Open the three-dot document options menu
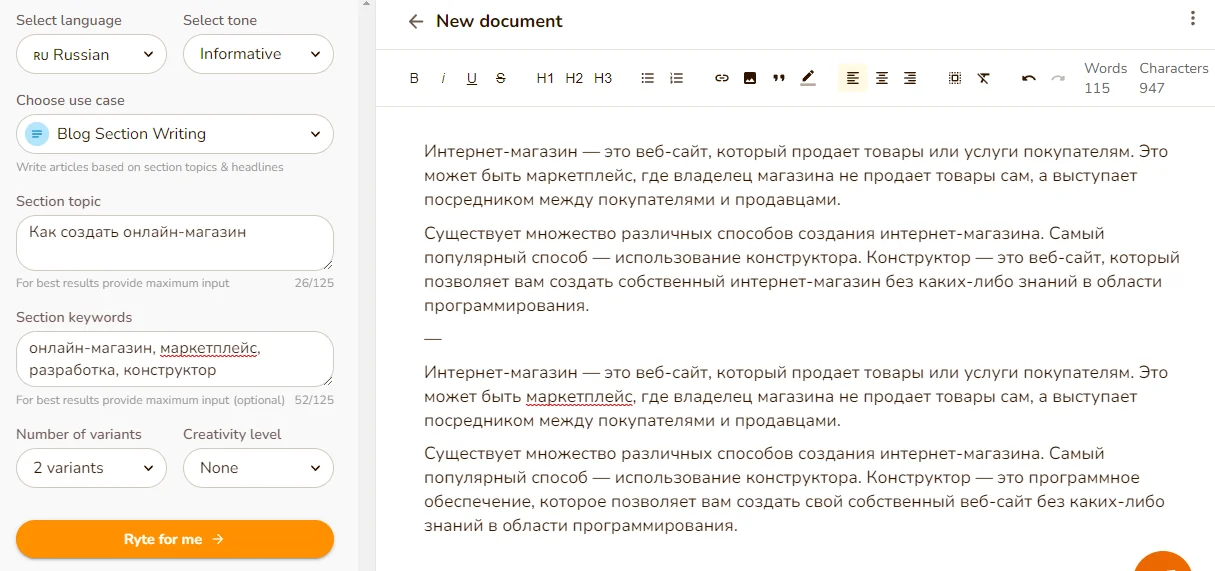Viewport: 1215px width, 571px height. [1192, 18]
